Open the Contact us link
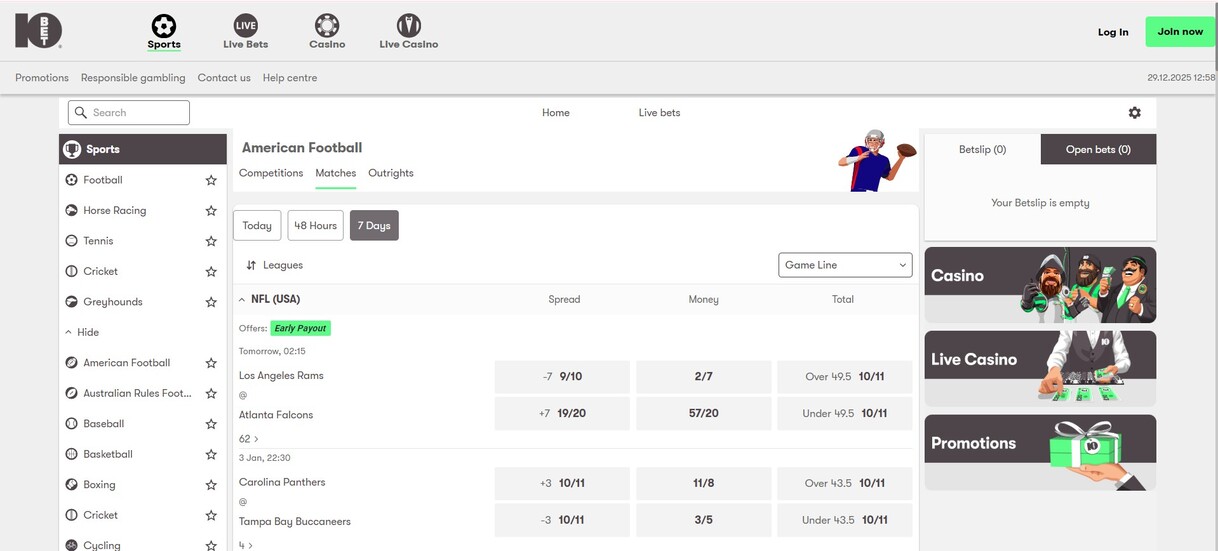 (224, 78)
